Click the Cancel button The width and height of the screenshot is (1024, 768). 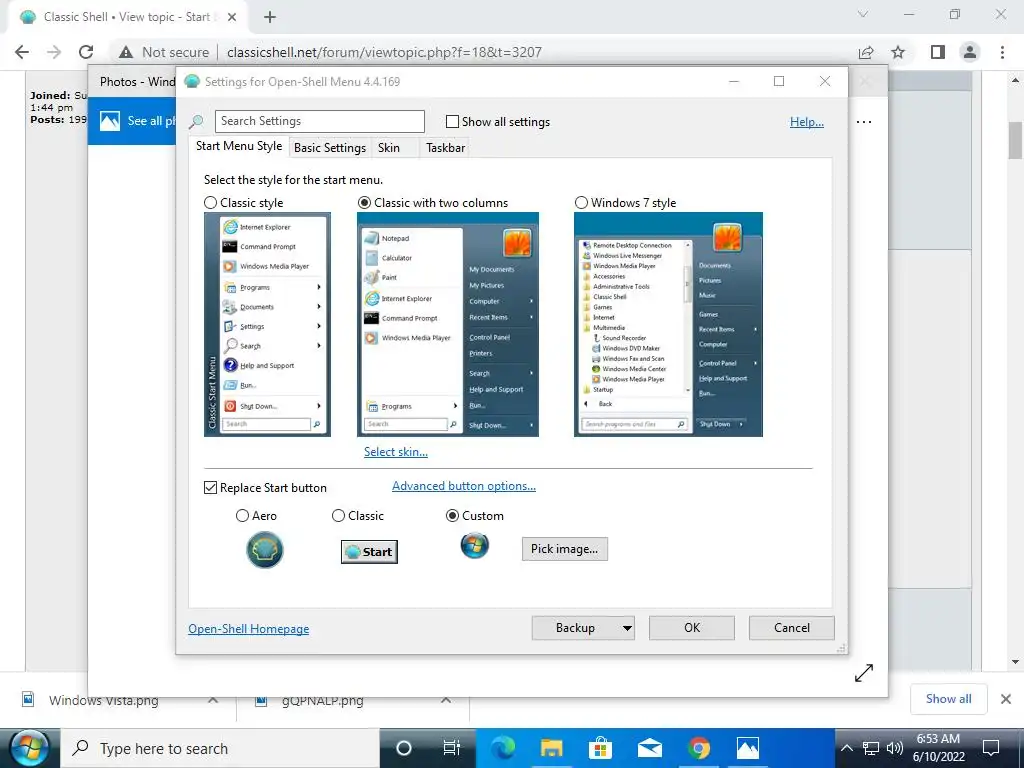point(792,628)
